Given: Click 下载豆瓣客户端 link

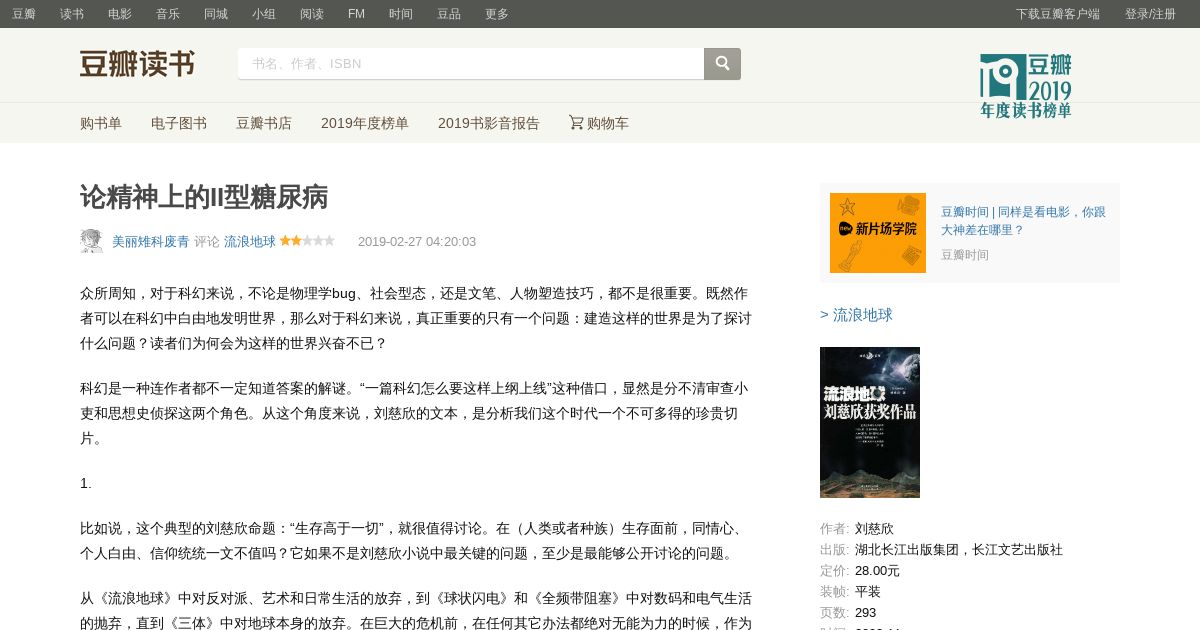Looking at the screenshot, I should (x=1058, y=14).
